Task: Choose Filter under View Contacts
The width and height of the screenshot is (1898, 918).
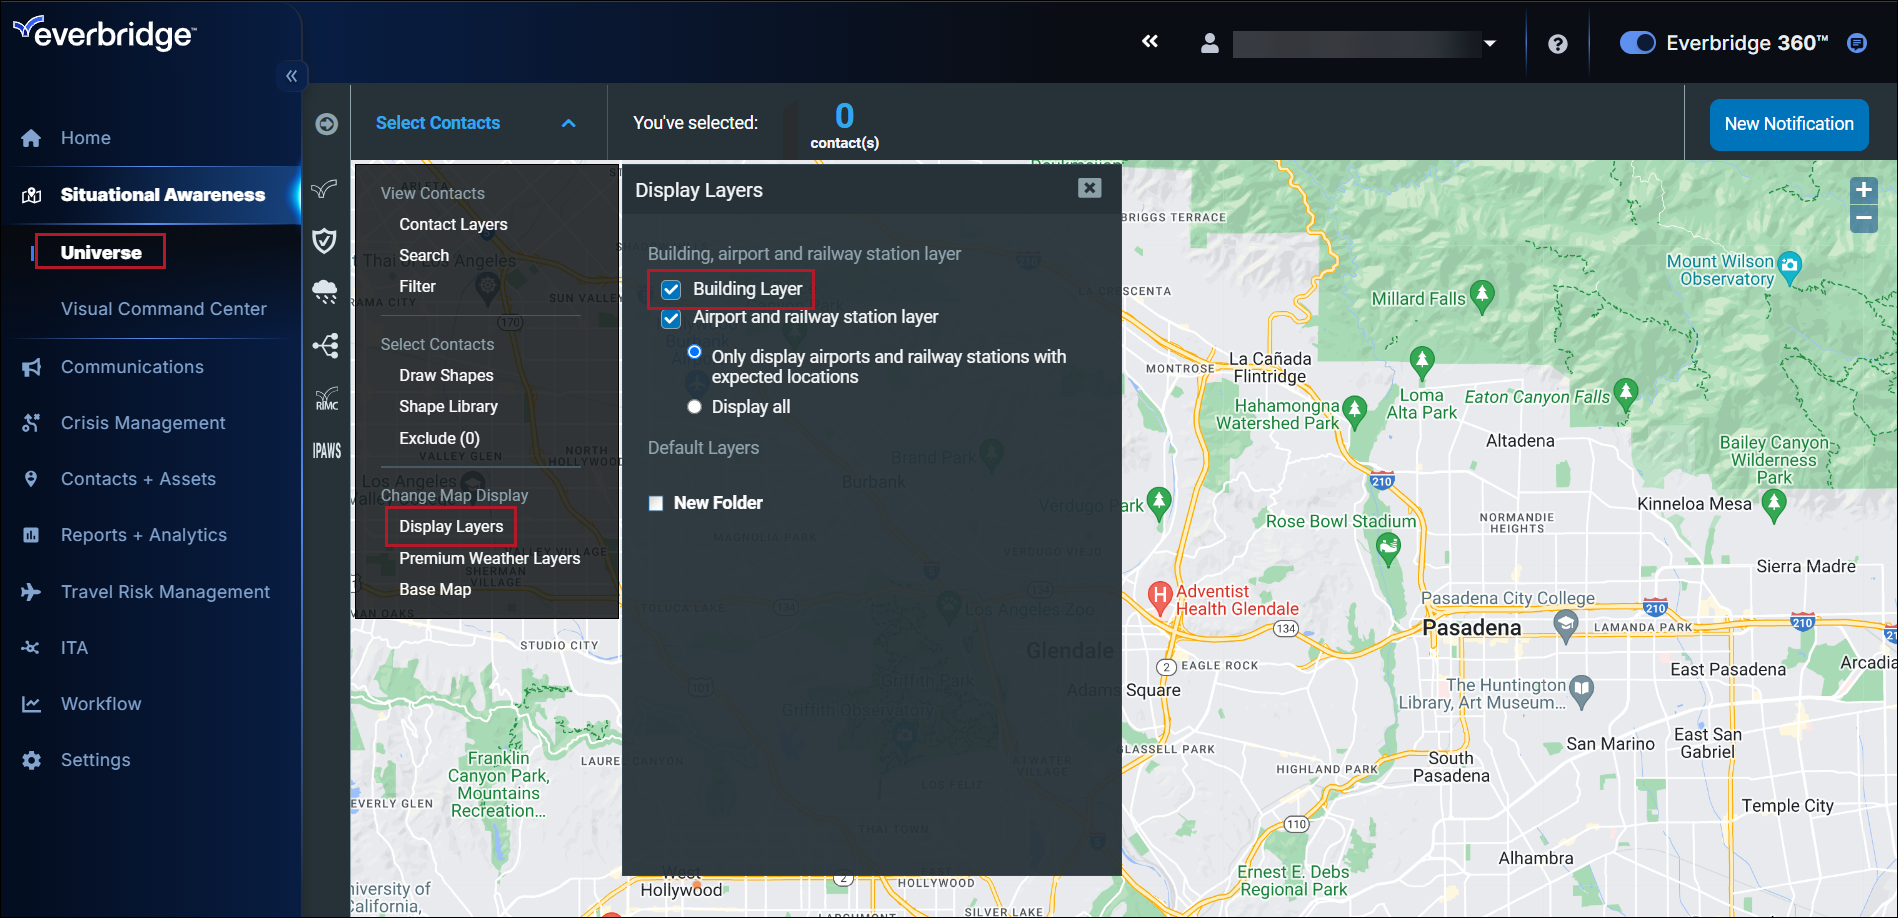Action: [x=417, y=286]
